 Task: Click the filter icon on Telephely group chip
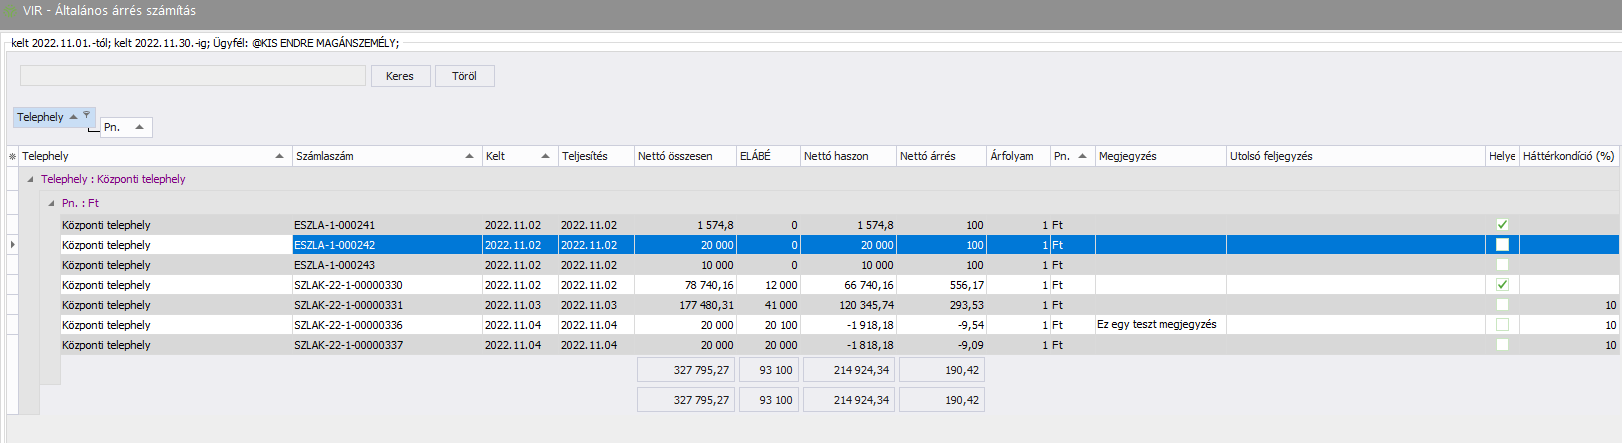(86, 115)
